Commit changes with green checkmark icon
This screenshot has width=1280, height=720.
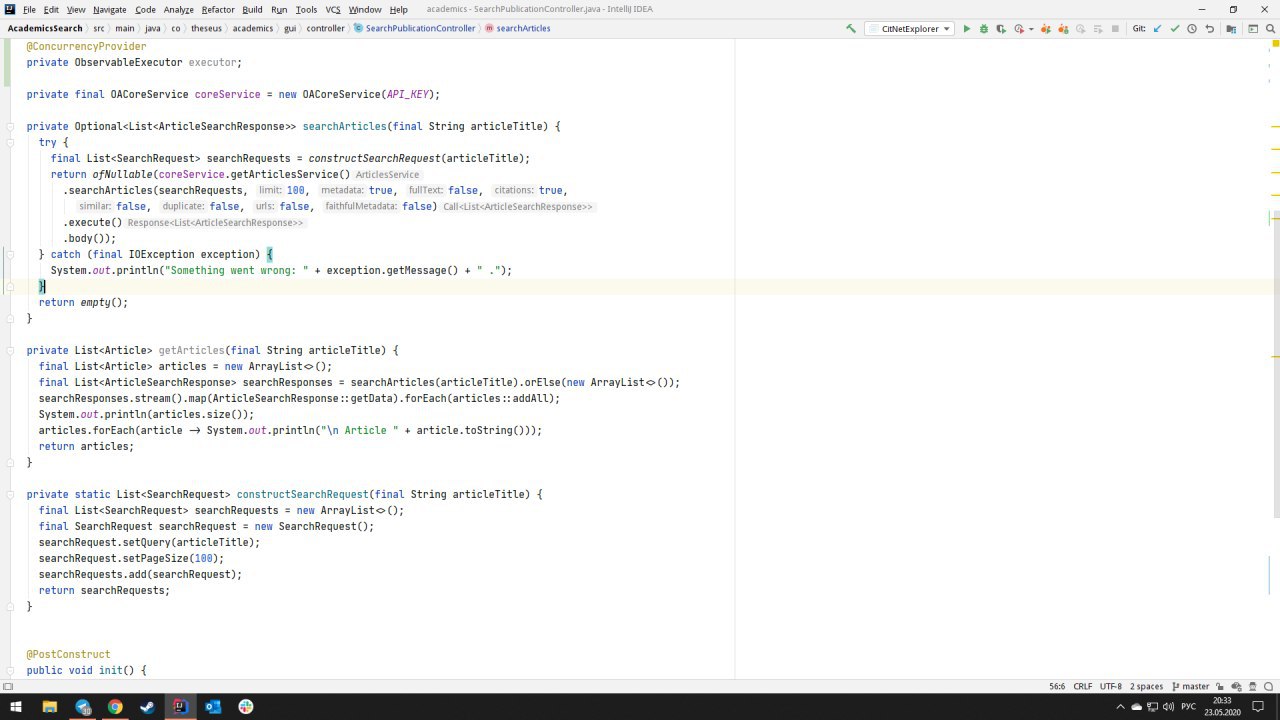(x=1175, y=29)
